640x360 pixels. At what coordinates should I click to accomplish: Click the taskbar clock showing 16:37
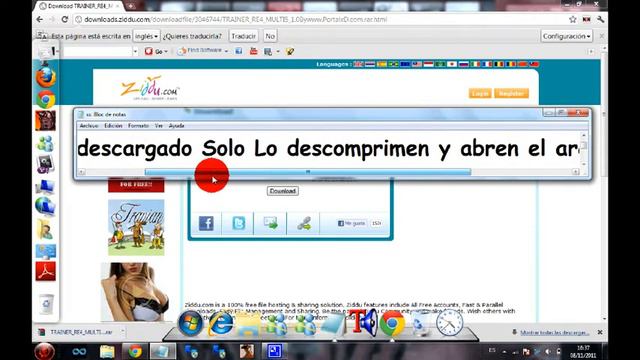pyautogui.click(x=583, y=351)
